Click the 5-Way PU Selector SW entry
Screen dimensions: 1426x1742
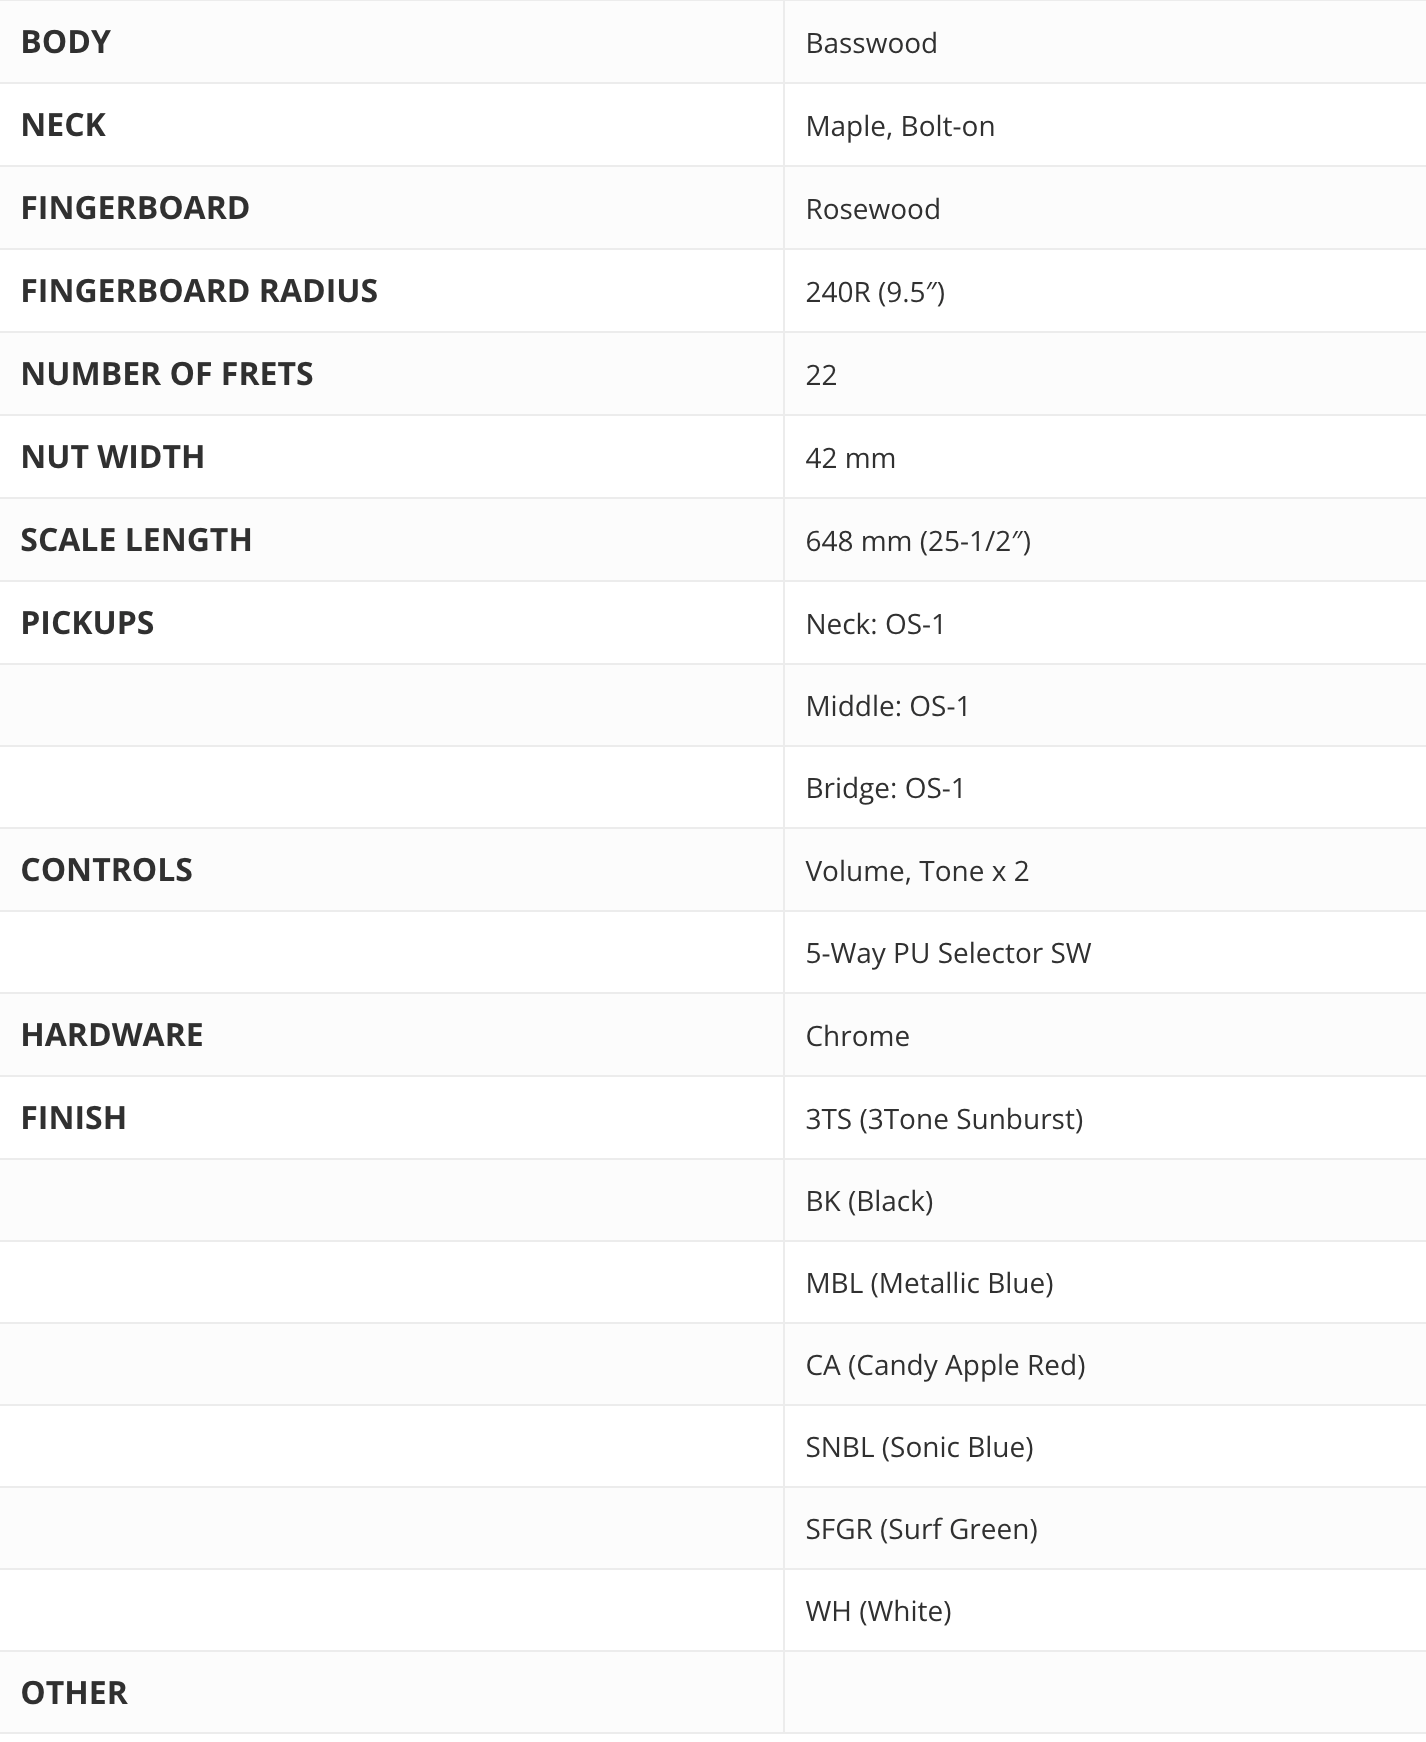[x=948, y=953]
